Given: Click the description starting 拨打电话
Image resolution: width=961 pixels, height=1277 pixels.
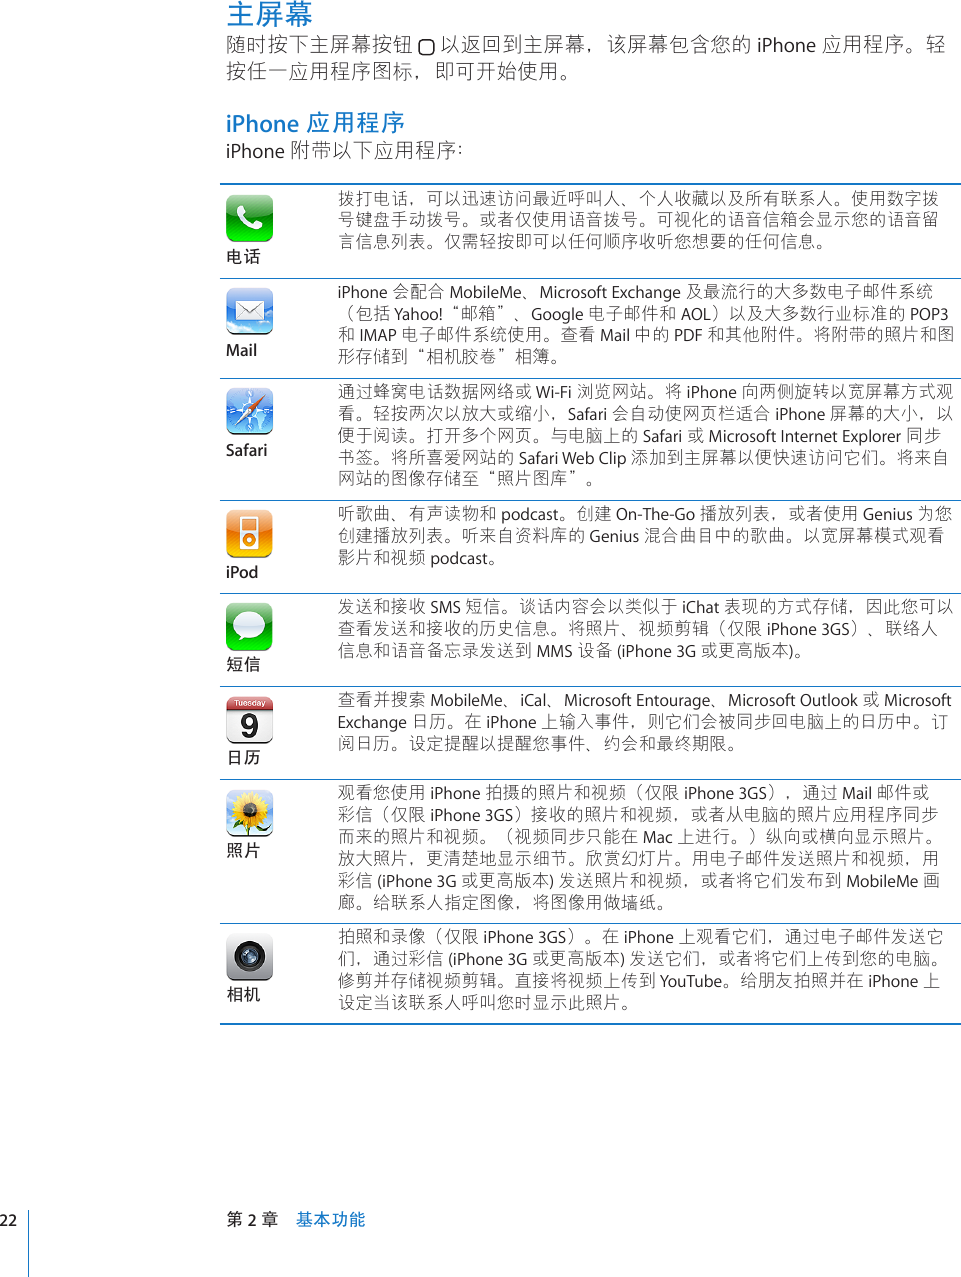Looking at the screenshot, I should pos(638,220).
